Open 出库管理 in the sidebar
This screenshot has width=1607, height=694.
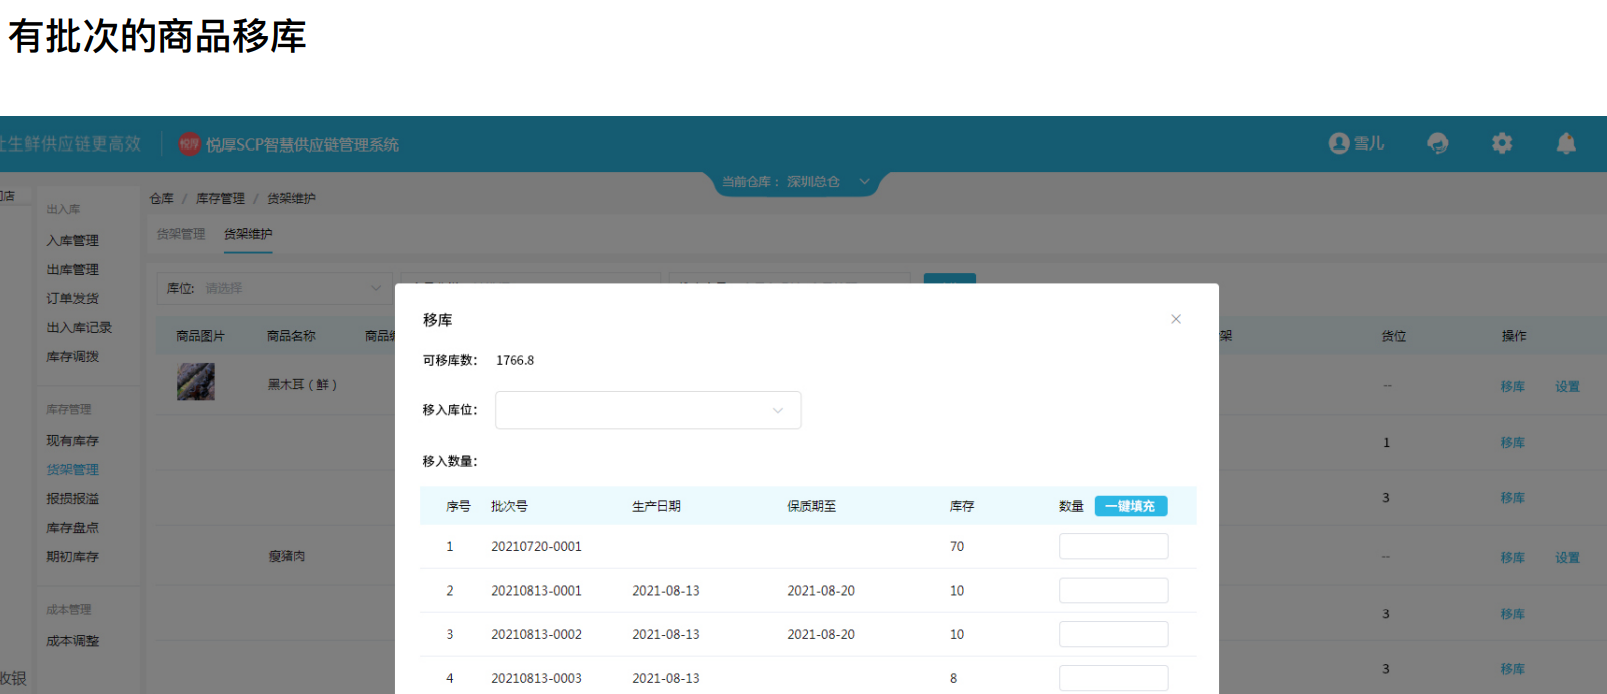click(72, 270)
